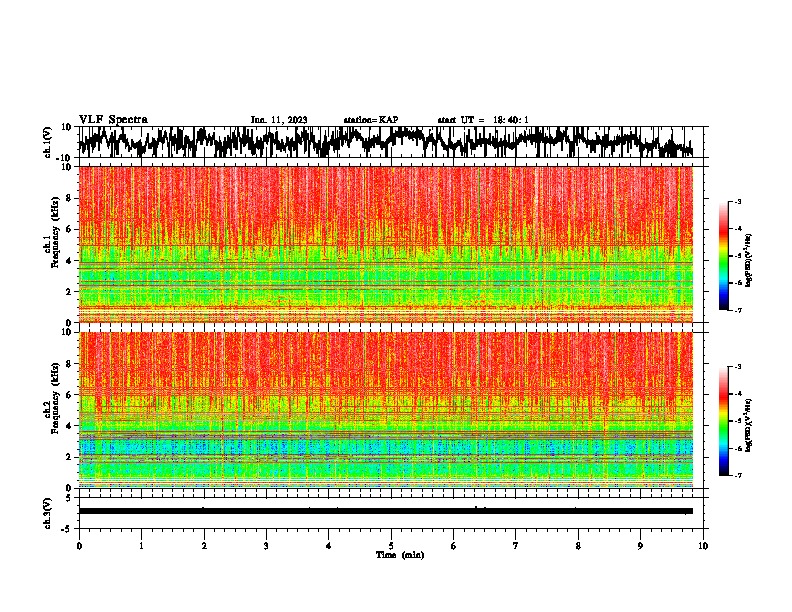Click the time axis tick label "3"
Screen dimensions: 792x612
(x=266, y=546)
